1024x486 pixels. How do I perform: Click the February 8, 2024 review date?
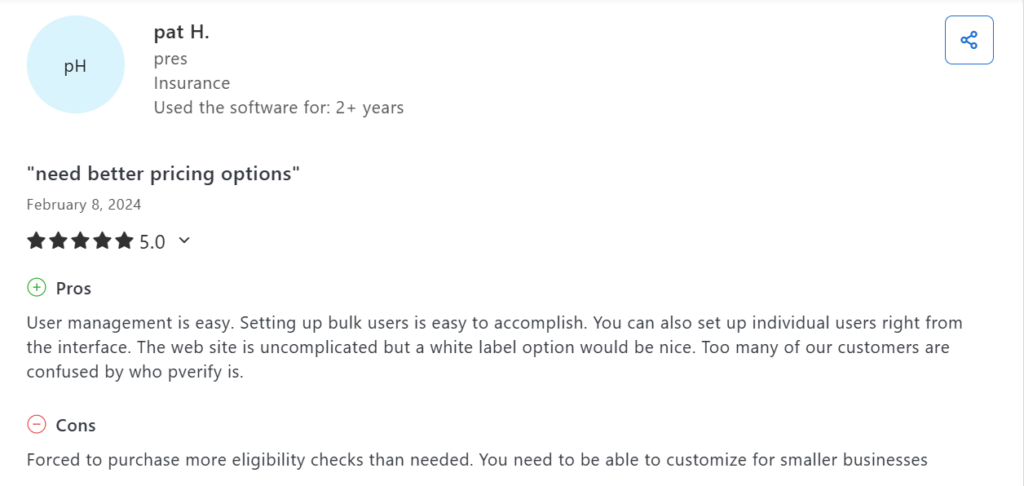click(x=84, y=205)
